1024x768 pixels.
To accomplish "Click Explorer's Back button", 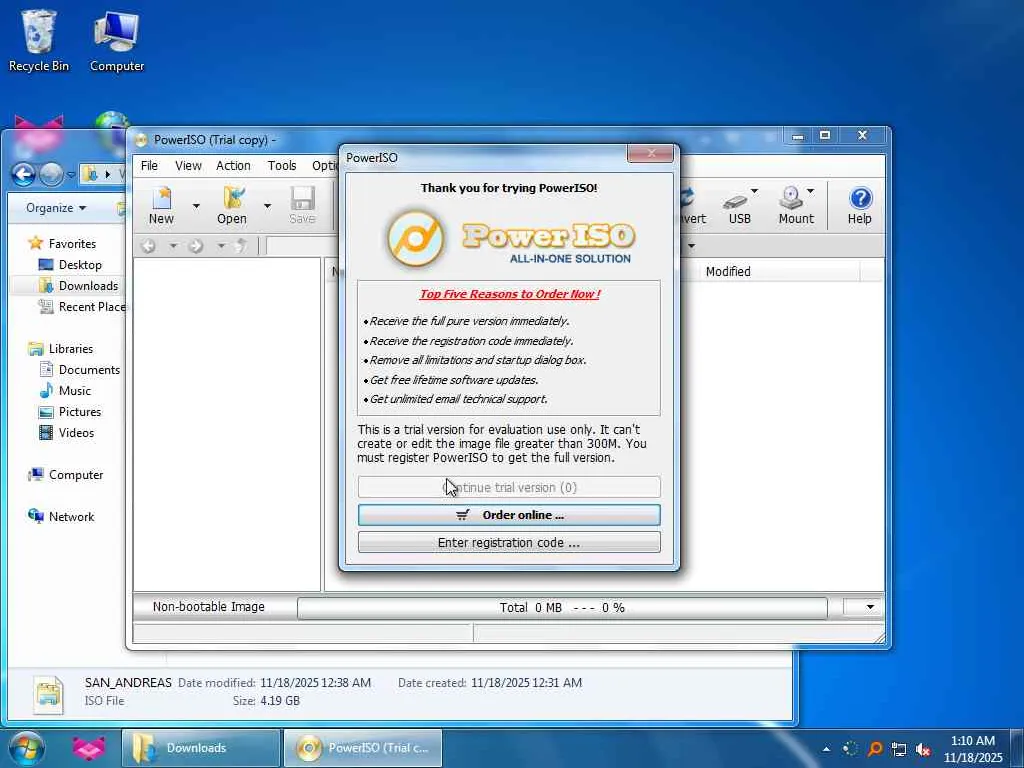I will click(x=24, y=174).
